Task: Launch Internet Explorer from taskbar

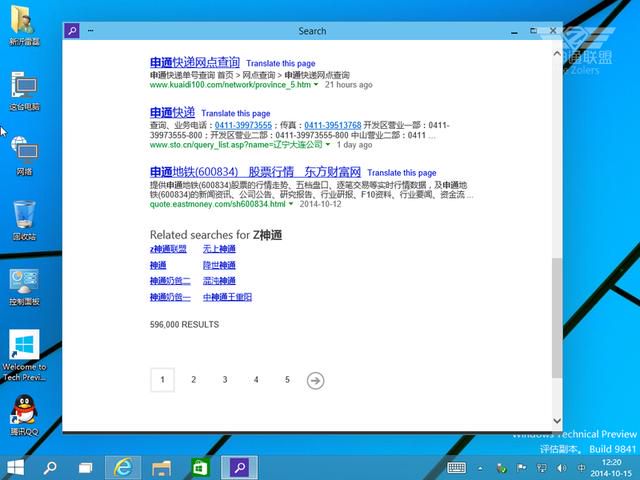Action: [123, 468]
